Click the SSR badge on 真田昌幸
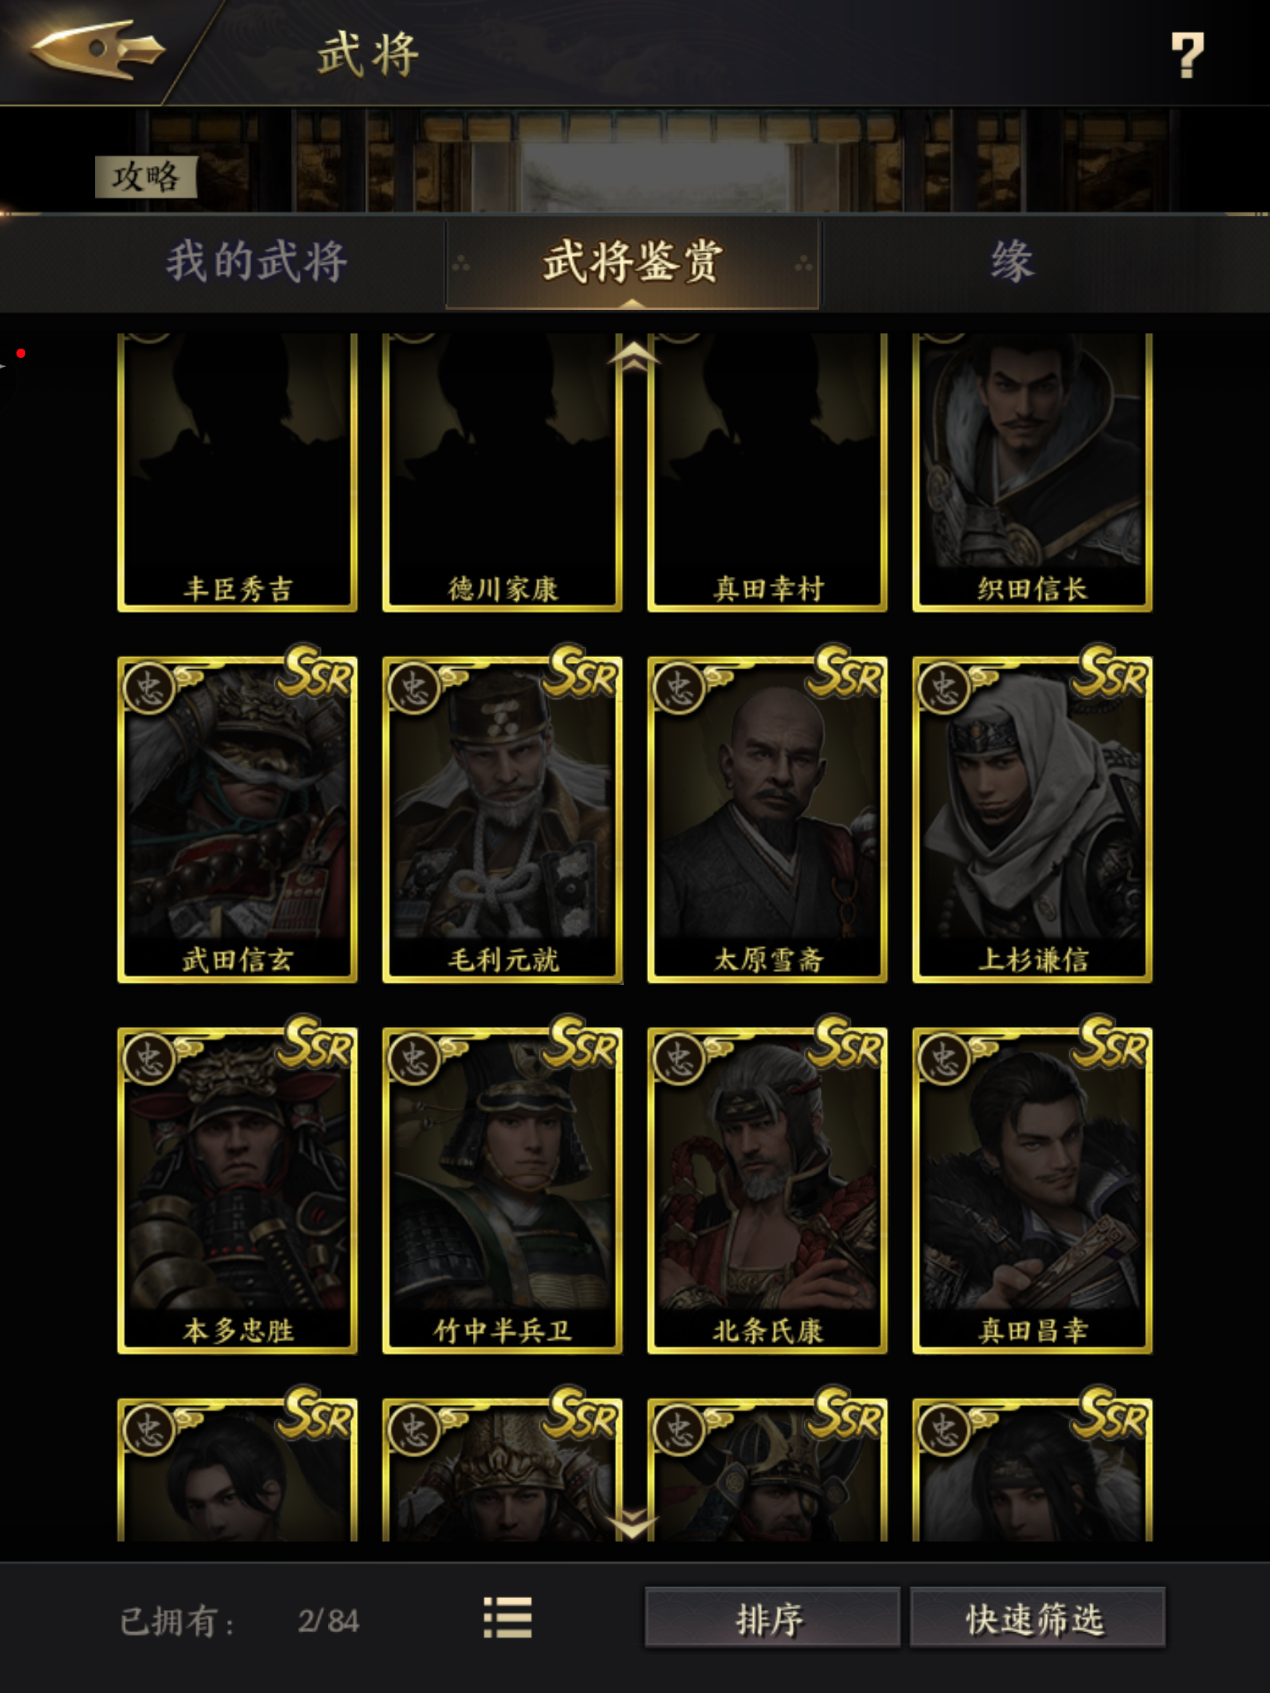Image resolution: width=1270 pixels, height=1693 pixels. tap(1111, 1043)
